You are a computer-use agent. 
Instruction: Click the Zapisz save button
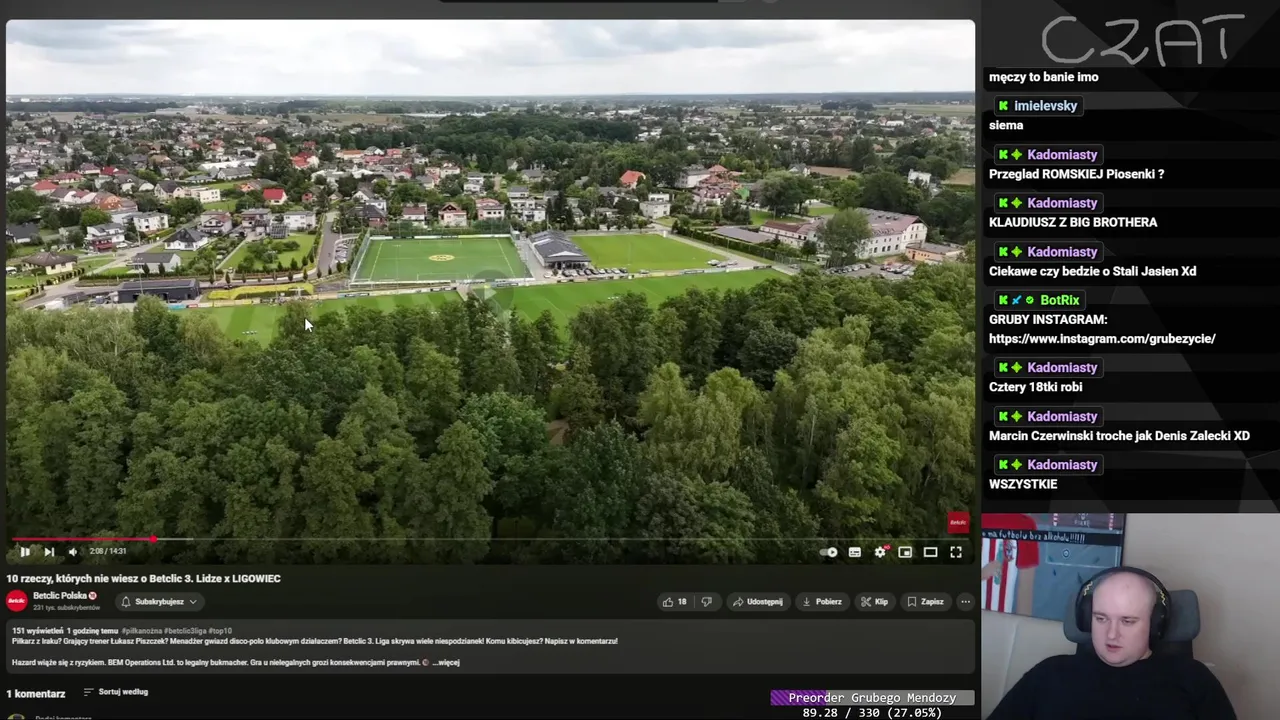925,602
